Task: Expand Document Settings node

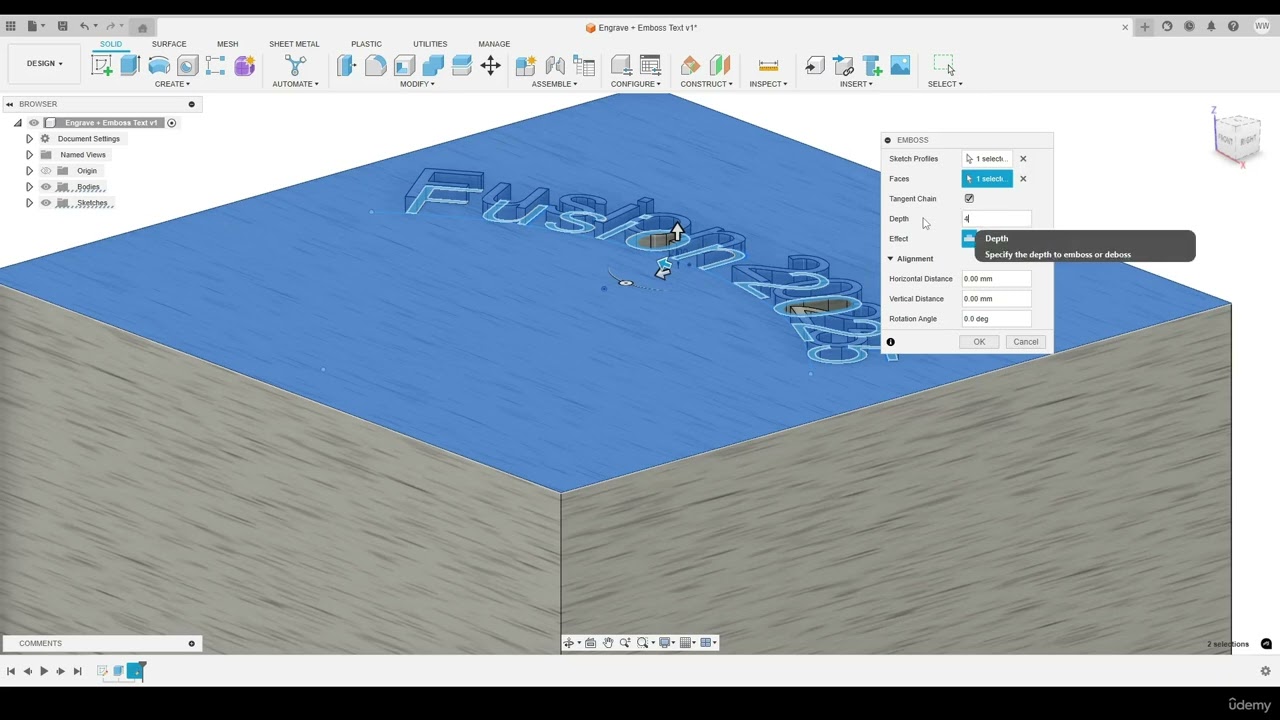Action: 29,139
